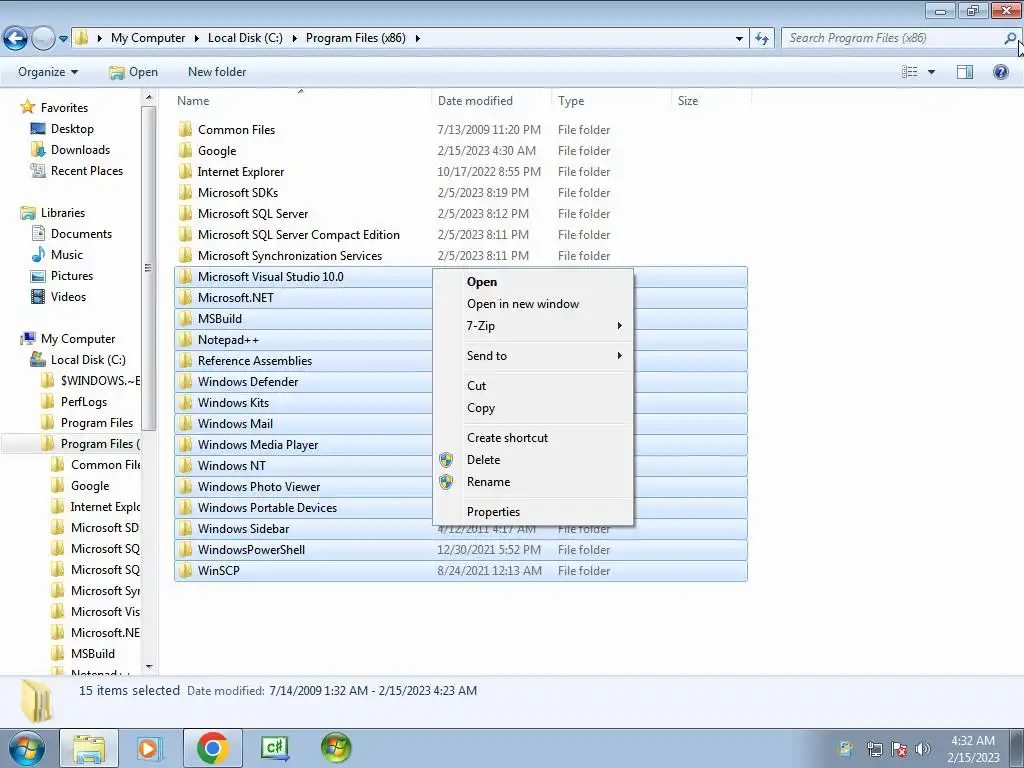
Task: Open Windows Media Player from taskbar
Action: 149,748
